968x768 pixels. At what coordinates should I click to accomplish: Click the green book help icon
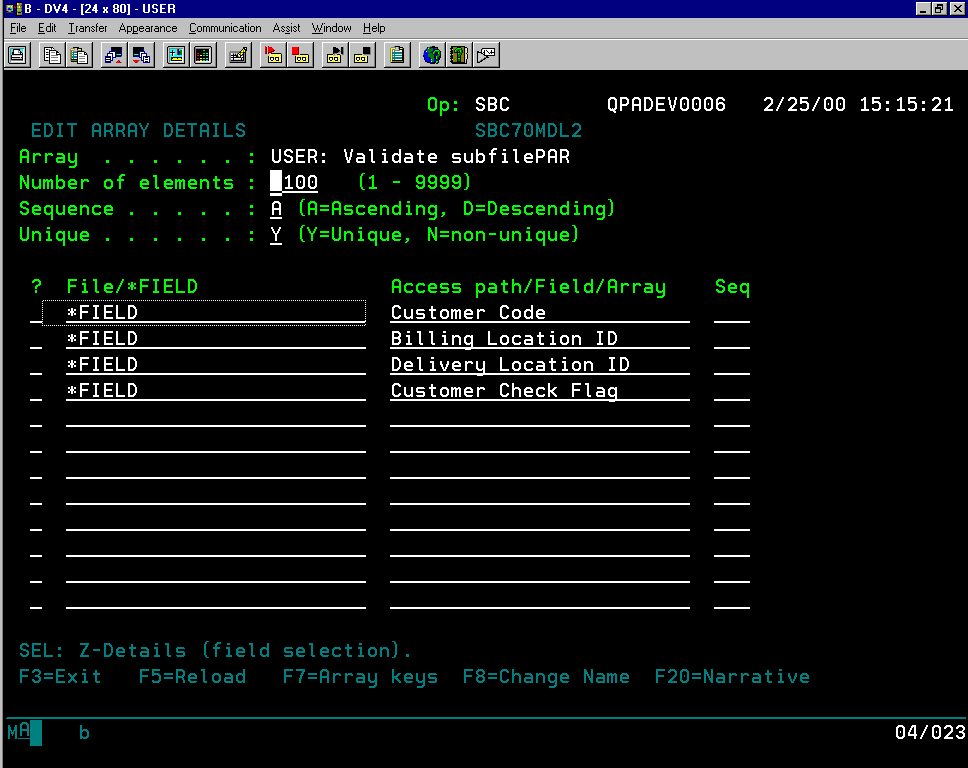(x=459, y=55)
